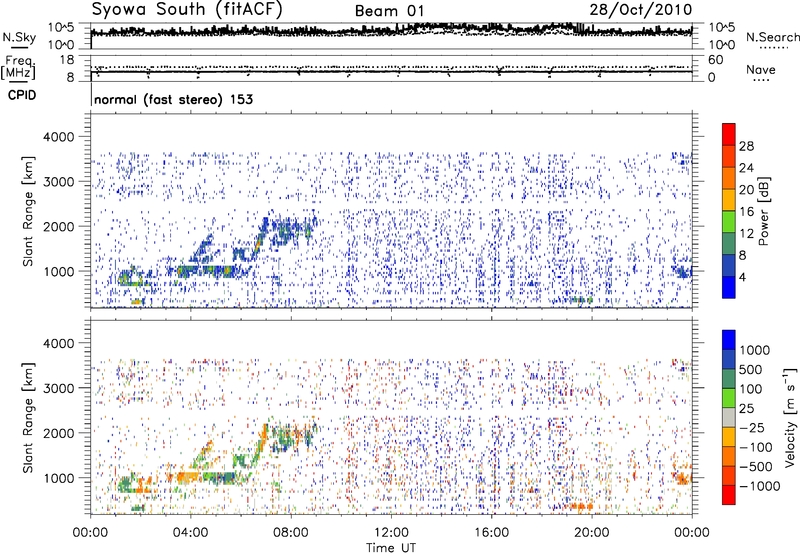Screen dimensions: 800x554
Task: Click the grey band of the velocity colorbar
Action: point(729,417)
